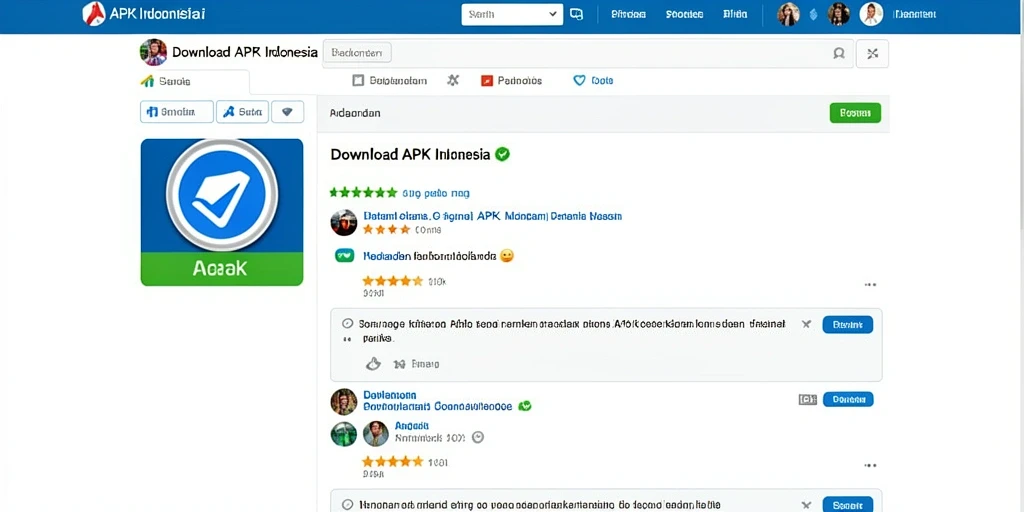Click the small blue diamond icon between header avatars
This screenshot has width=1024, height=512.
point(814,14)
